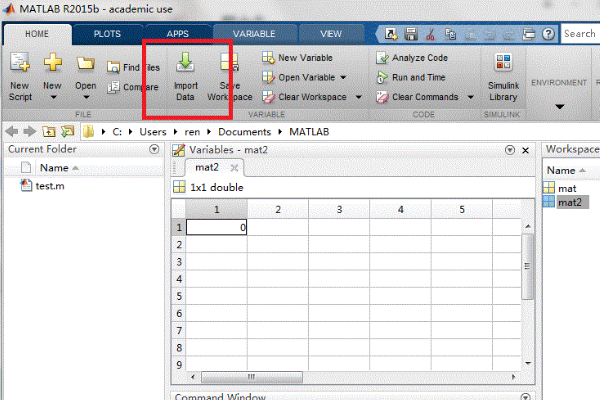Open the Current Folder panel actions menu
The image size is (600, 400).
click(154, 149)
